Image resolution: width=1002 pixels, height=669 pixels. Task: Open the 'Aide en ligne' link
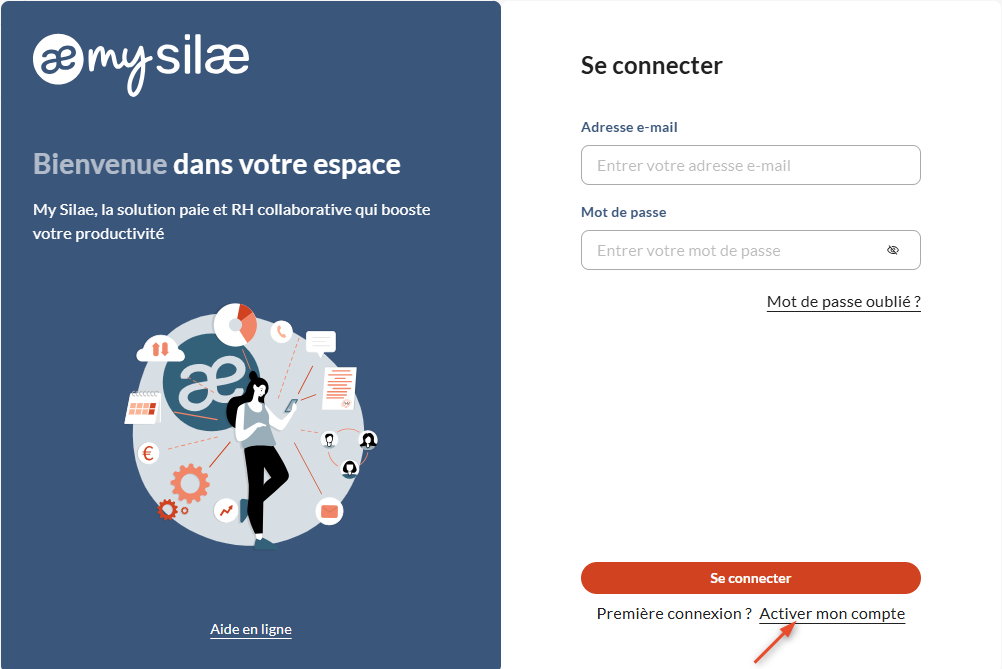[x=250, y=629]
